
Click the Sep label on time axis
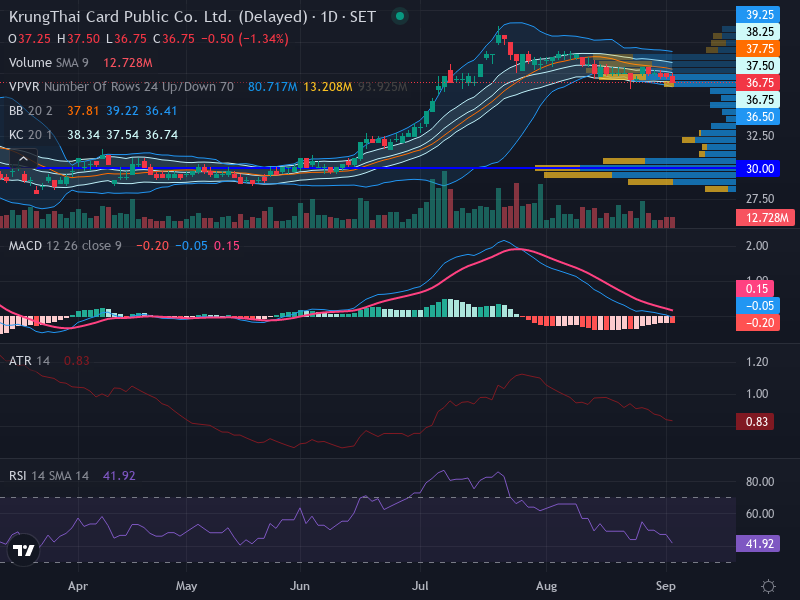666,586
